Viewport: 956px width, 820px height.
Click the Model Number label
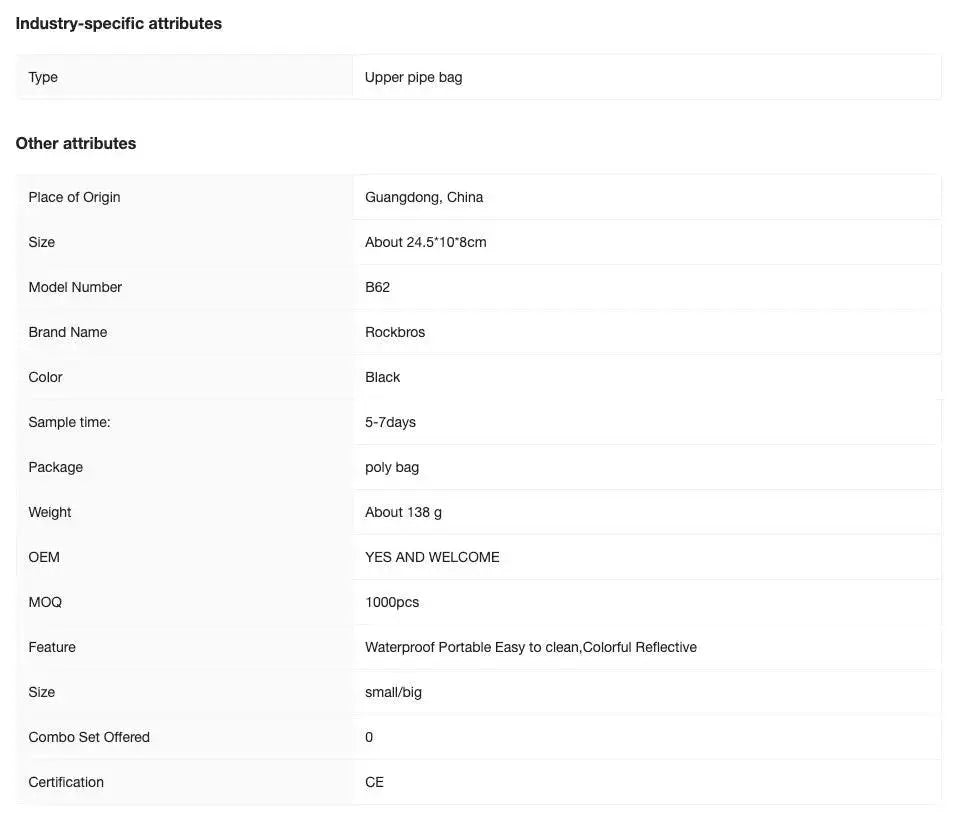tap(75, 287)
